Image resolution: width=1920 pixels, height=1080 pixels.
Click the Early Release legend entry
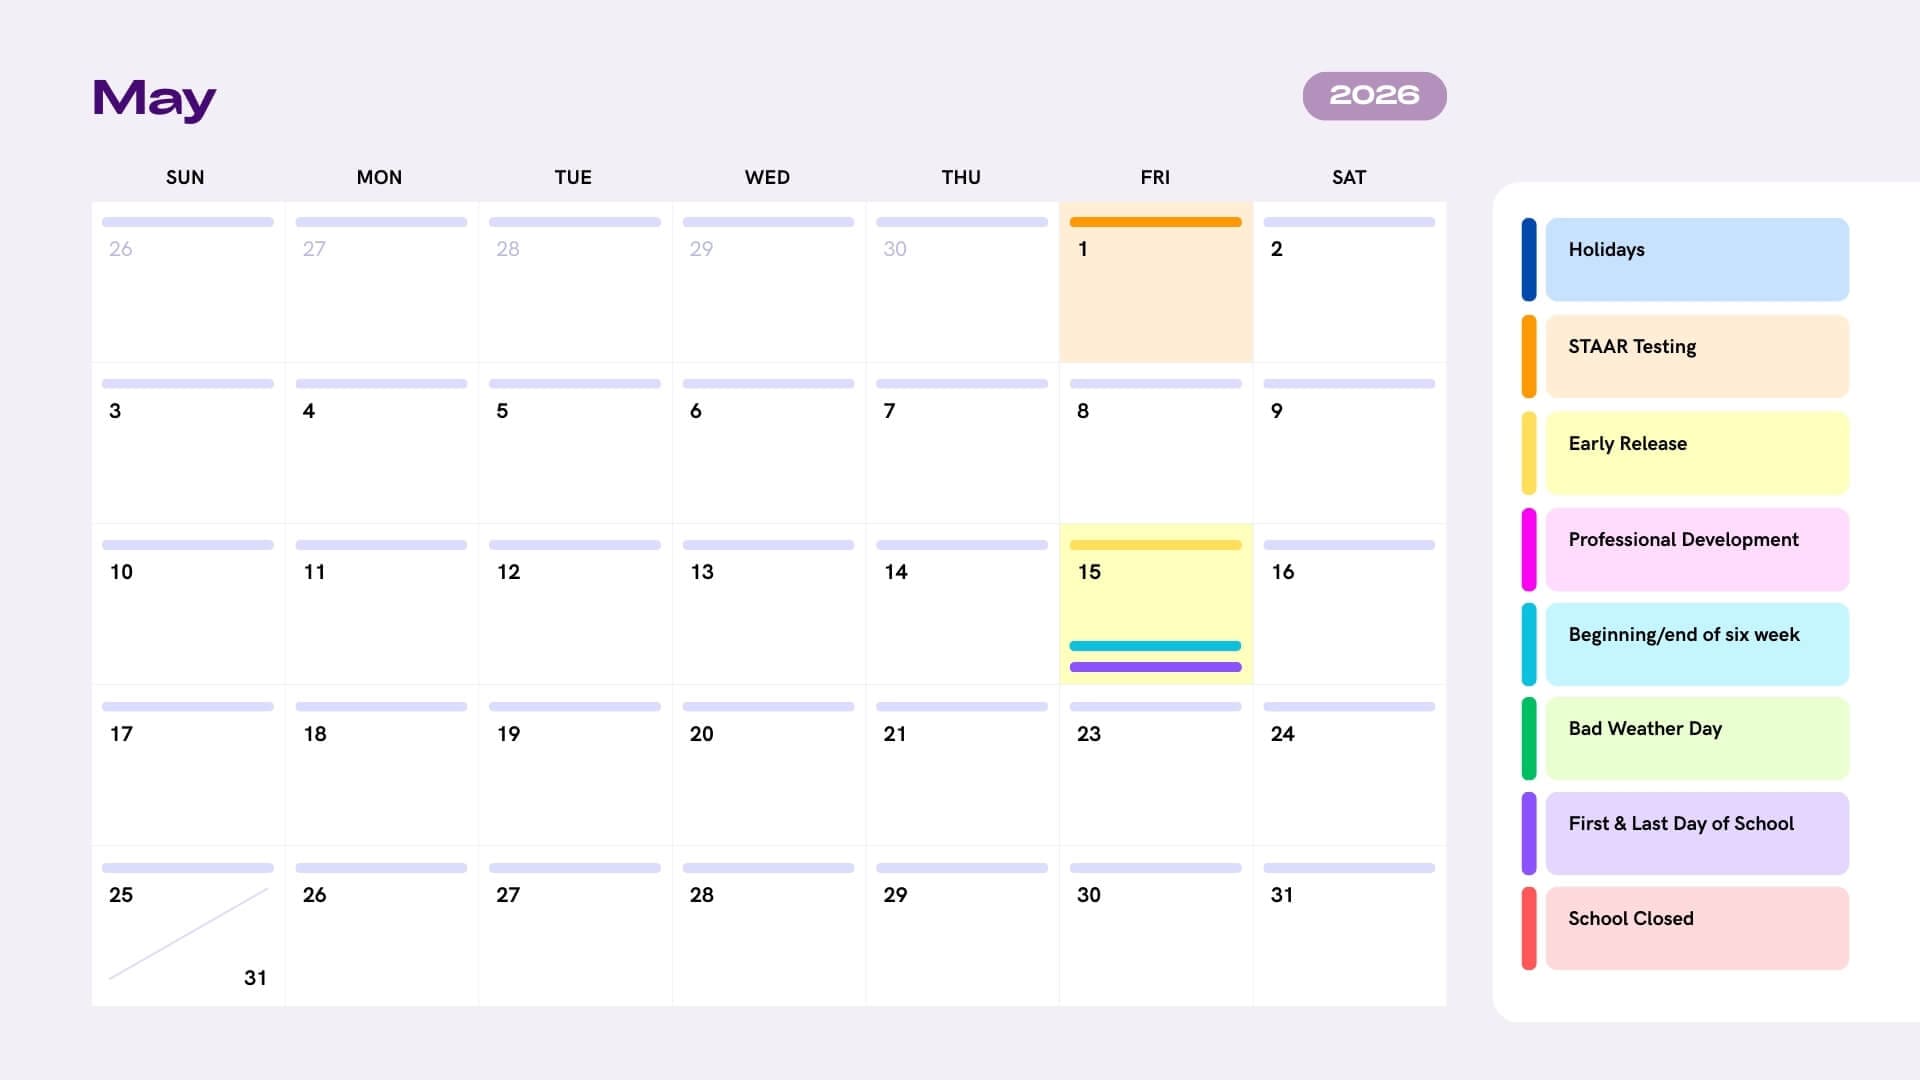coord(1696,453)
